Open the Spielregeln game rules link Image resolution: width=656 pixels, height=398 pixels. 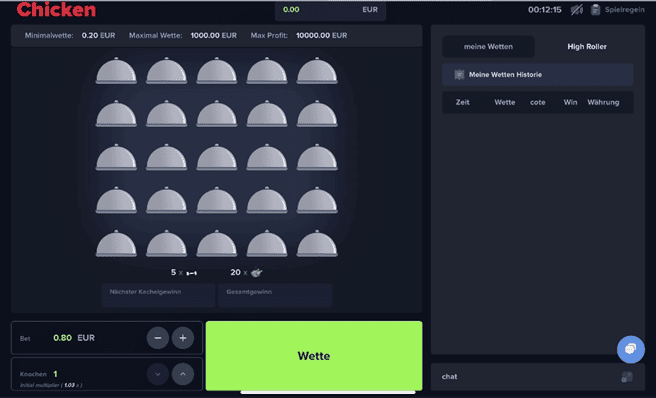624,10
